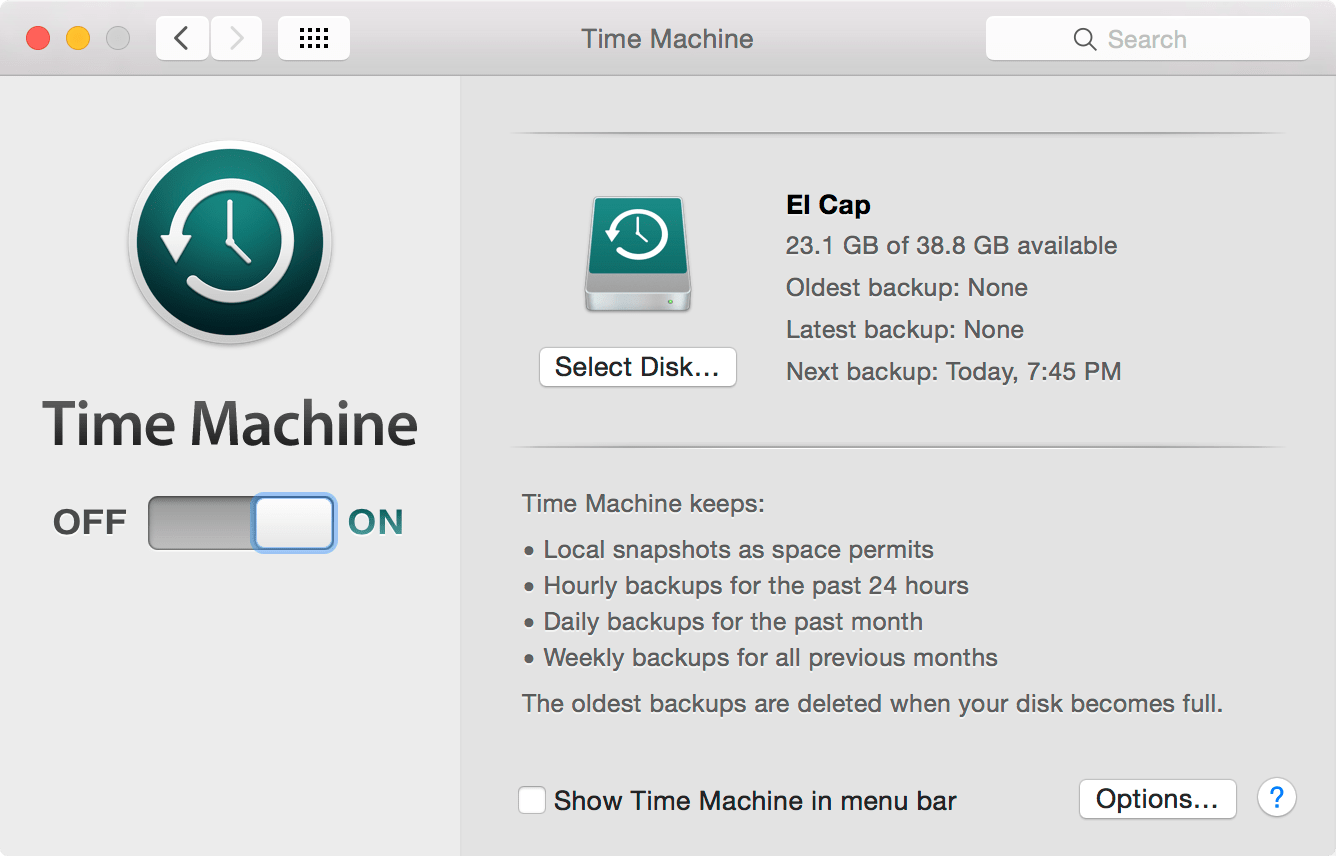Screen dimensions: 1336x856
Task: Click the El Cap disk name
Action: tap(828, 204)
